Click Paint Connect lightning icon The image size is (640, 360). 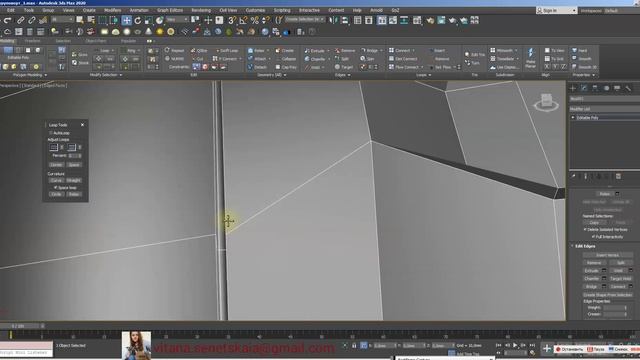click(531, 53)
